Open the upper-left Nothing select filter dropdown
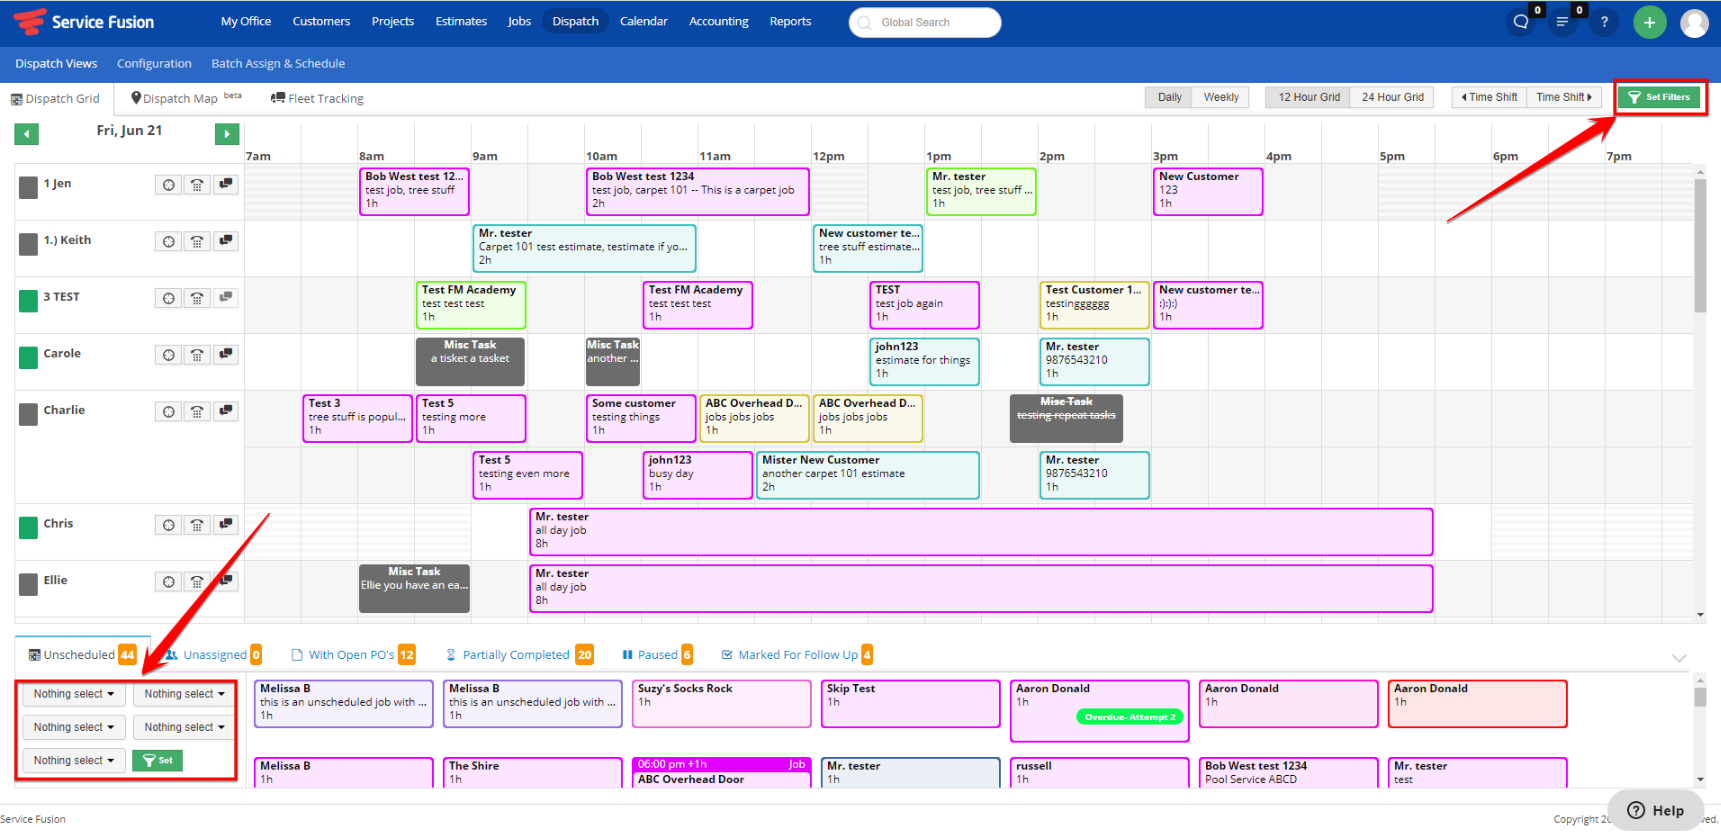The image size is (1721, 834). [x=74, y=694]
